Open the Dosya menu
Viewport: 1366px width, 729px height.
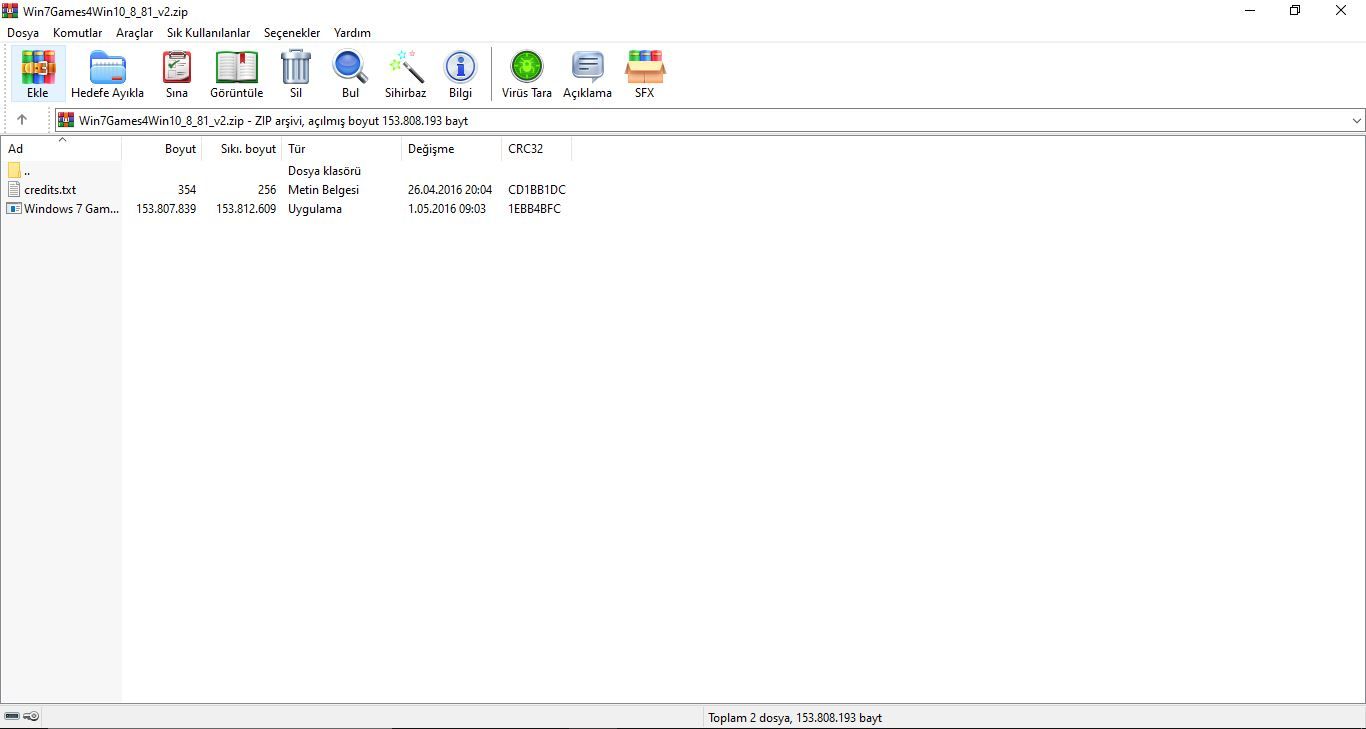pyautogui.click(x=23, y=33)
